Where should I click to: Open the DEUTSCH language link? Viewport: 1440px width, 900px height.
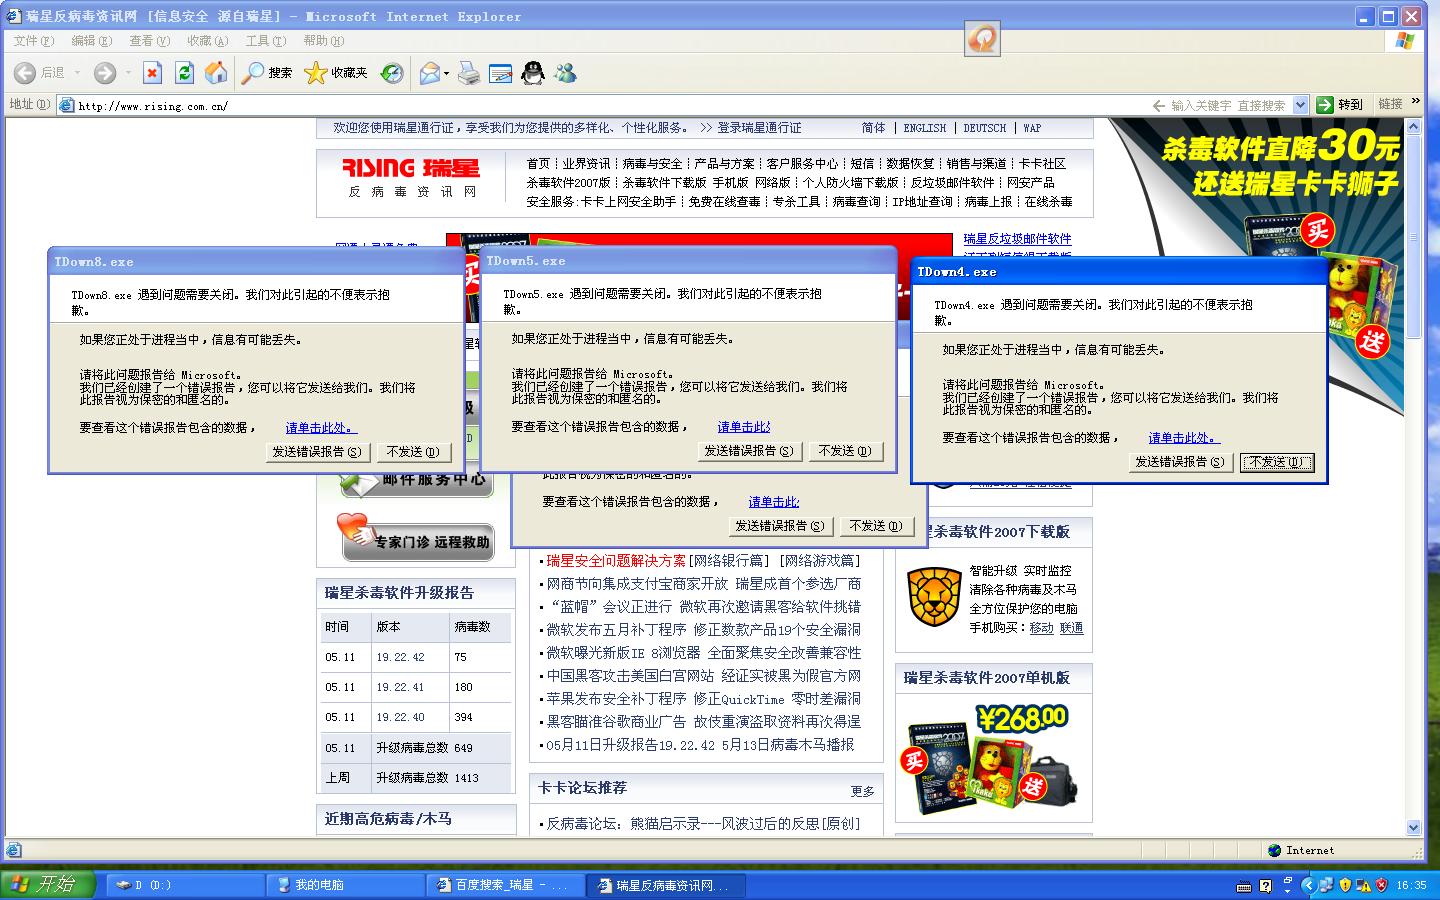point(985,128)
